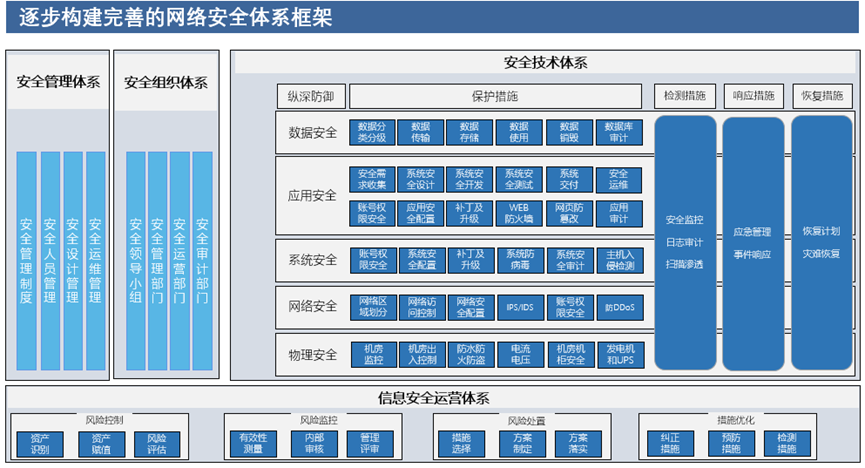Image resolution: width=865 pixels, height=468 pixels.
Task: Click the 纵深防御 header label
Action: tap(311, 97)
